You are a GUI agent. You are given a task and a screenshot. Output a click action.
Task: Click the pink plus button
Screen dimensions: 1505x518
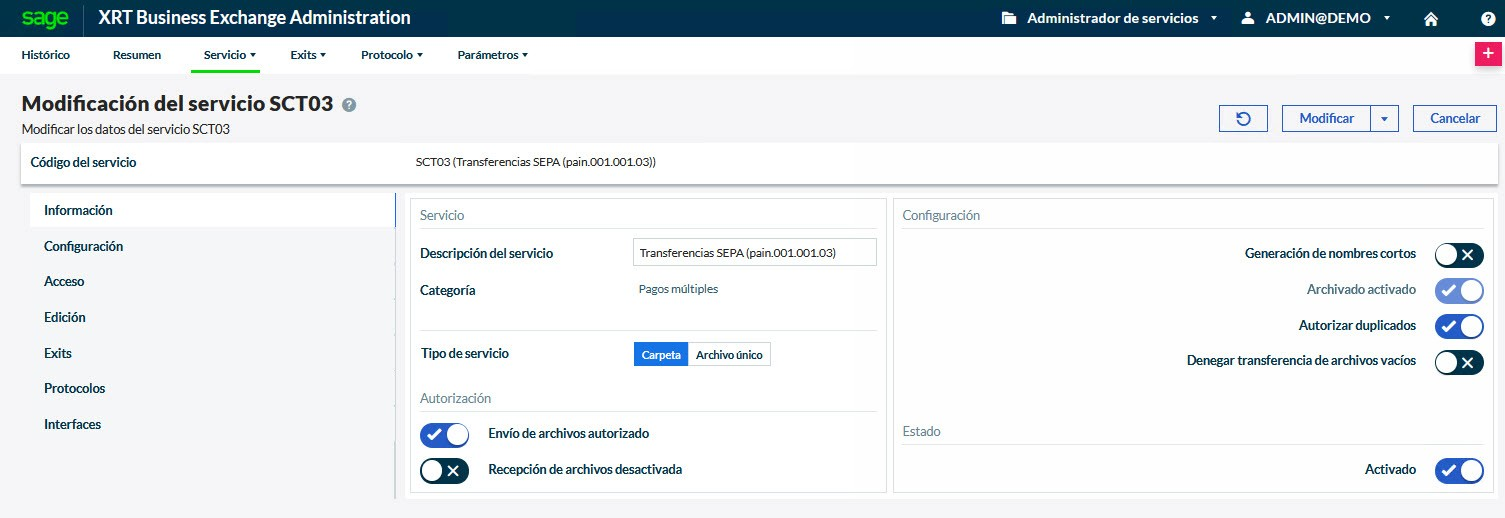point(1488,54)
